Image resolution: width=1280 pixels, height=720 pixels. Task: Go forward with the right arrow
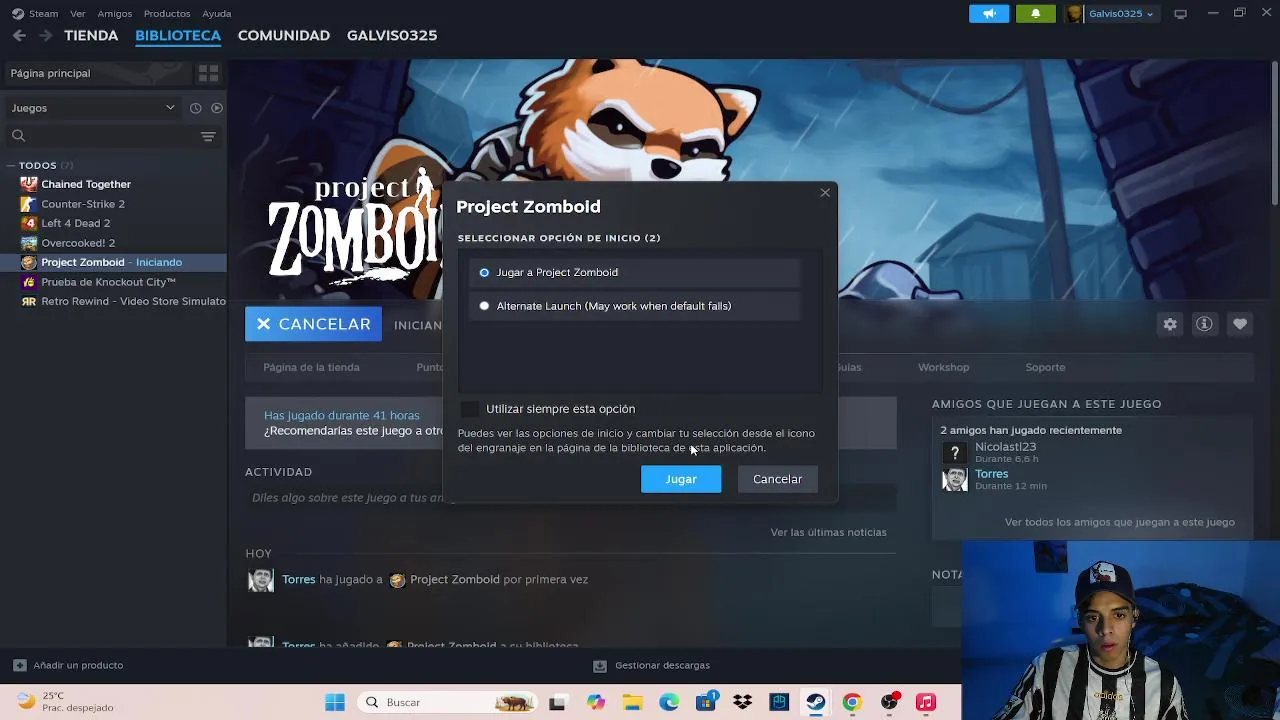[45, 35]
